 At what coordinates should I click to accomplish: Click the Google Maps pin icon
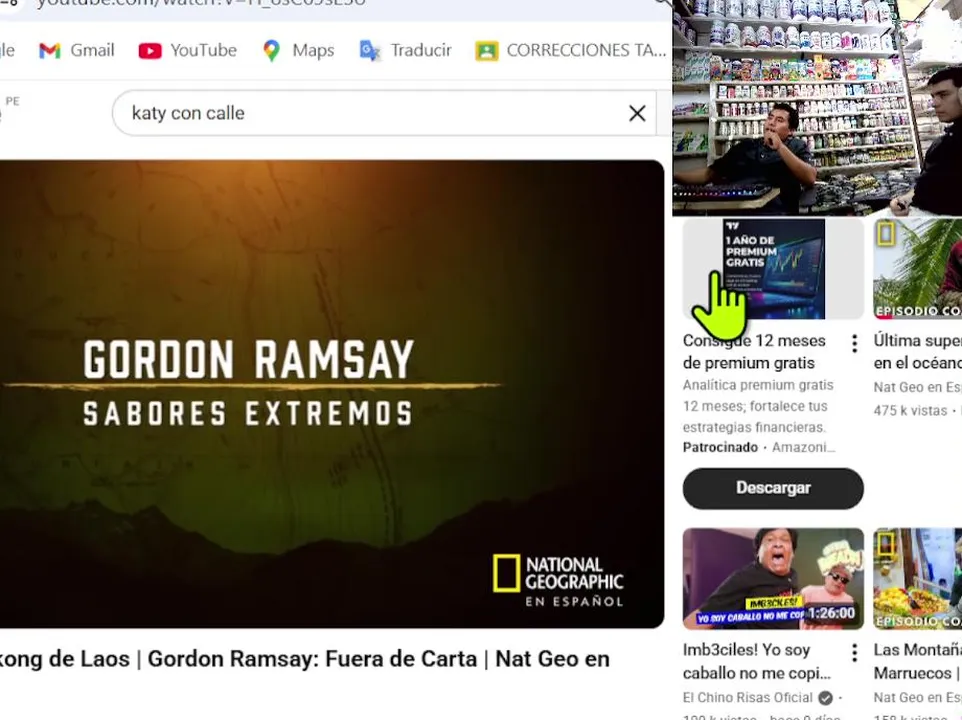point(271,50)
